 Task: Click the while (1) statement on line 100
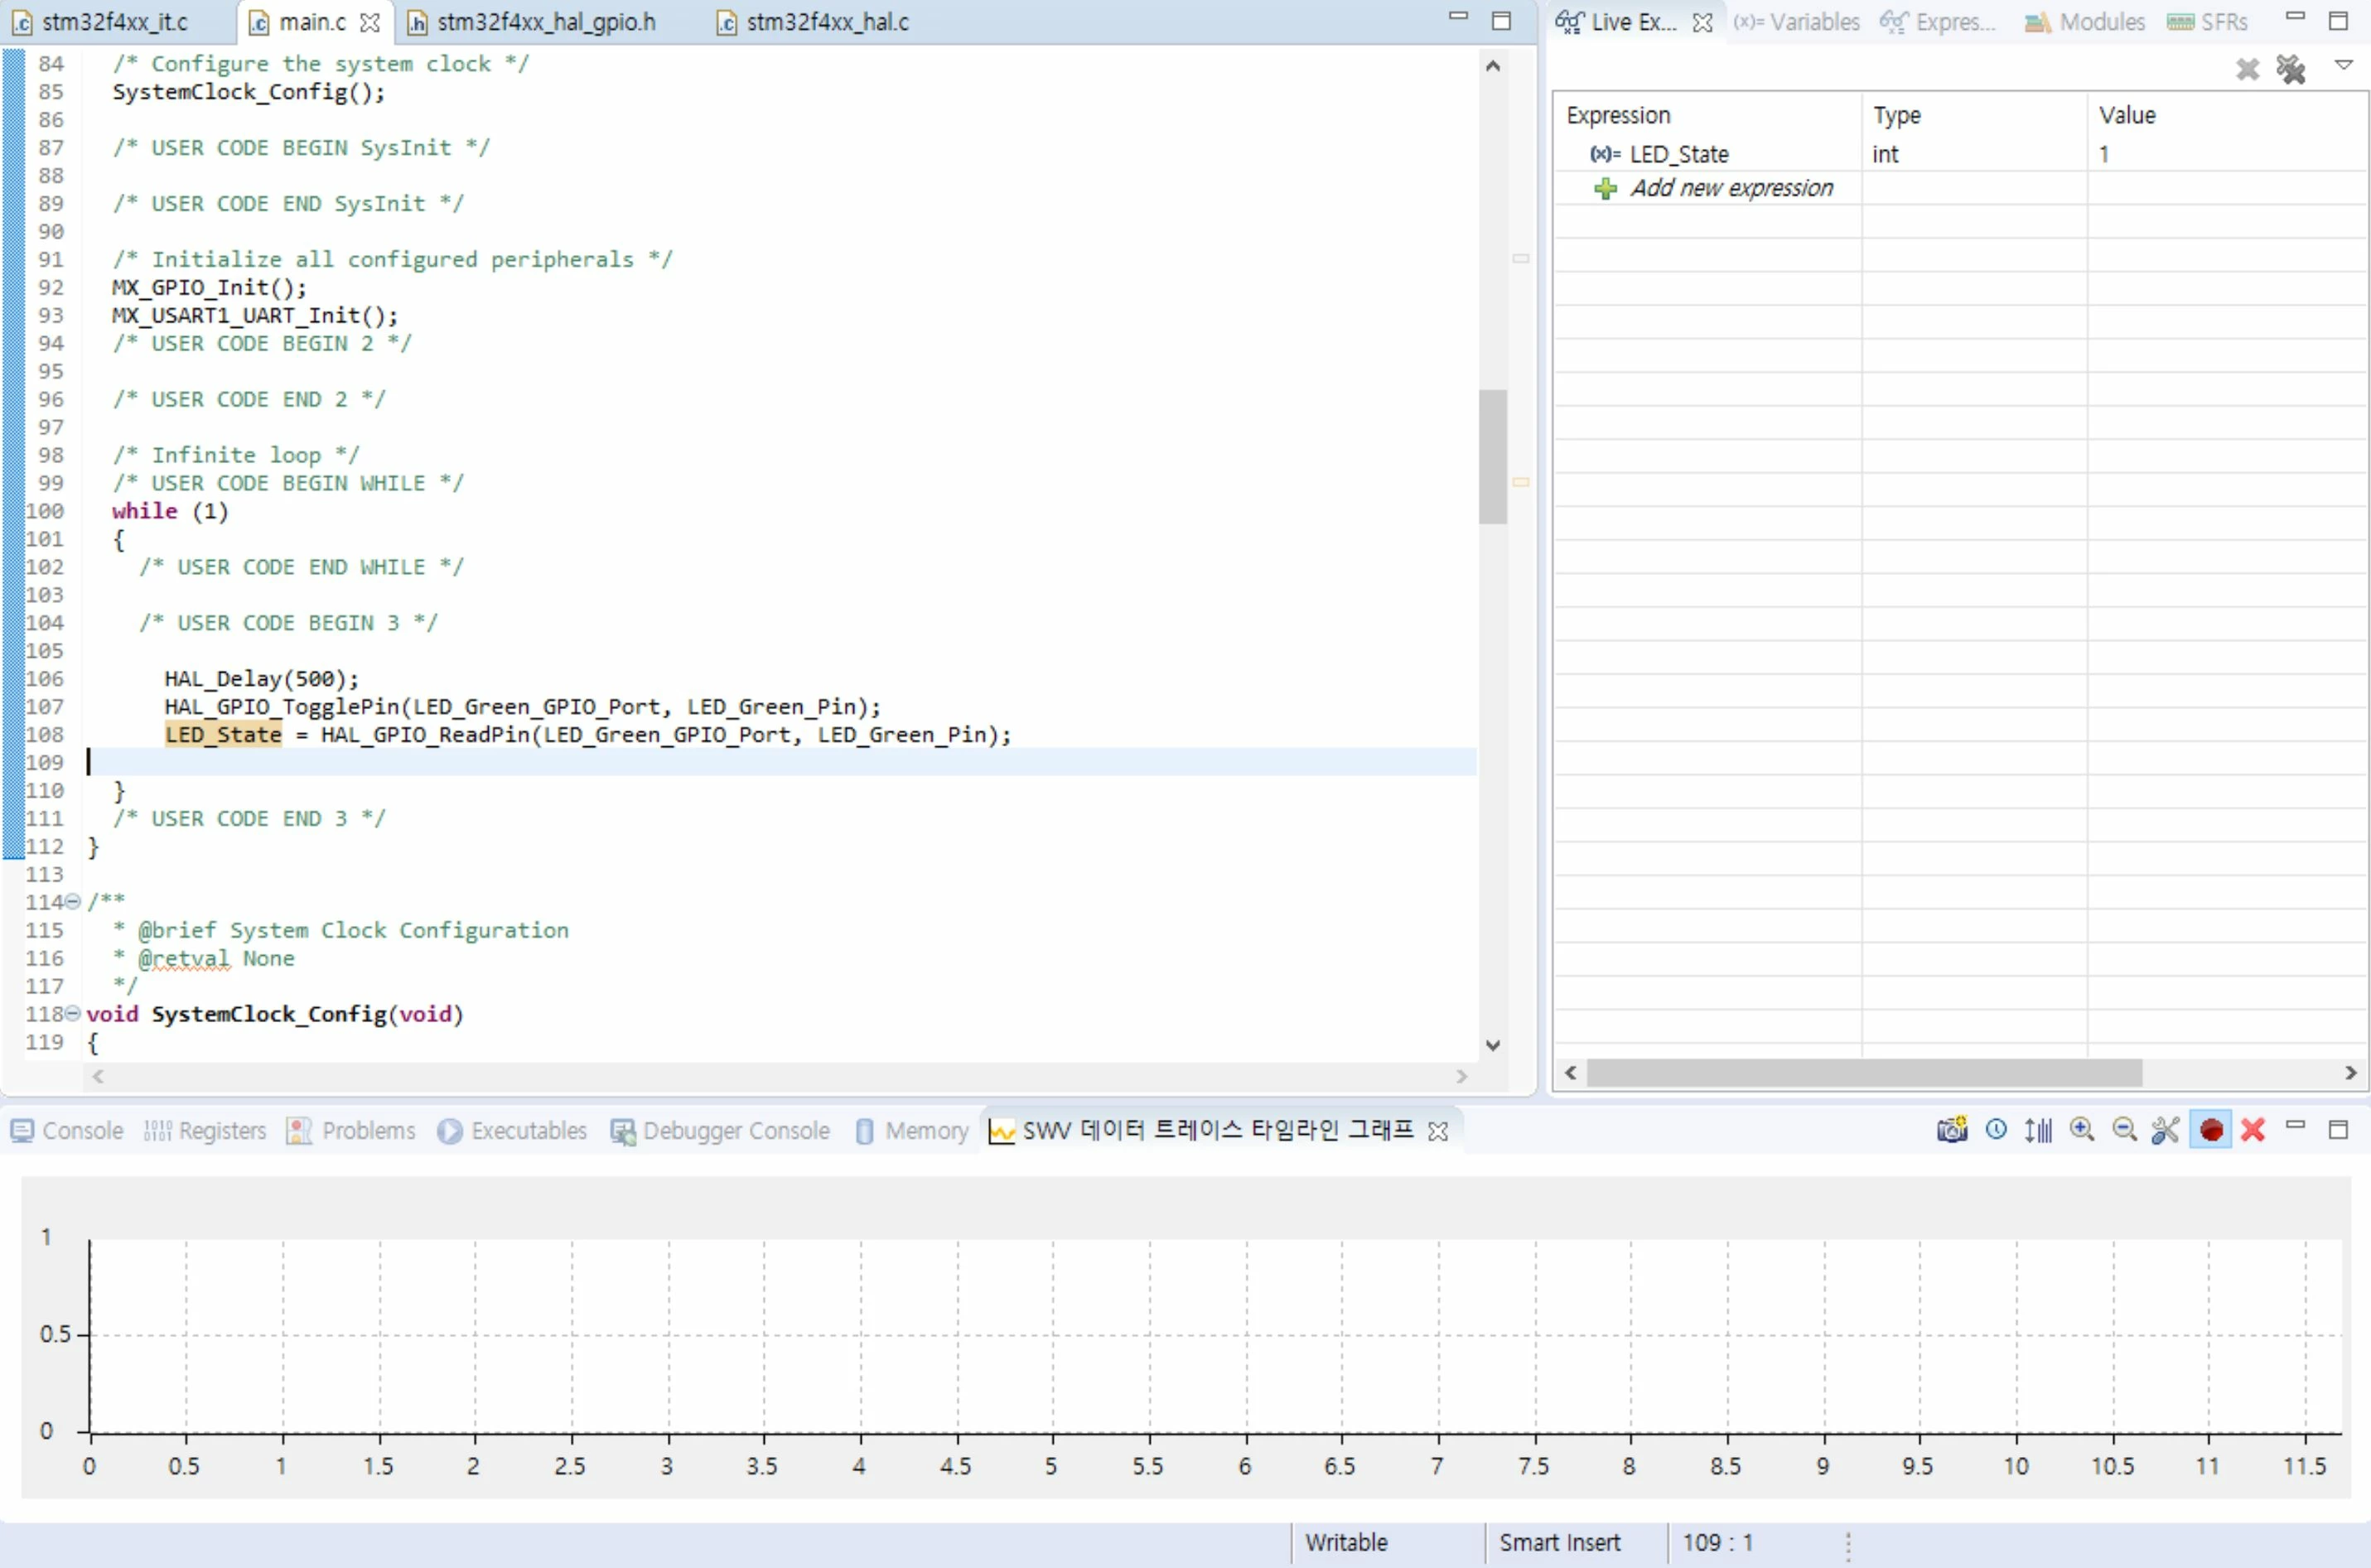pyautogui.click(x=171, y=511)
